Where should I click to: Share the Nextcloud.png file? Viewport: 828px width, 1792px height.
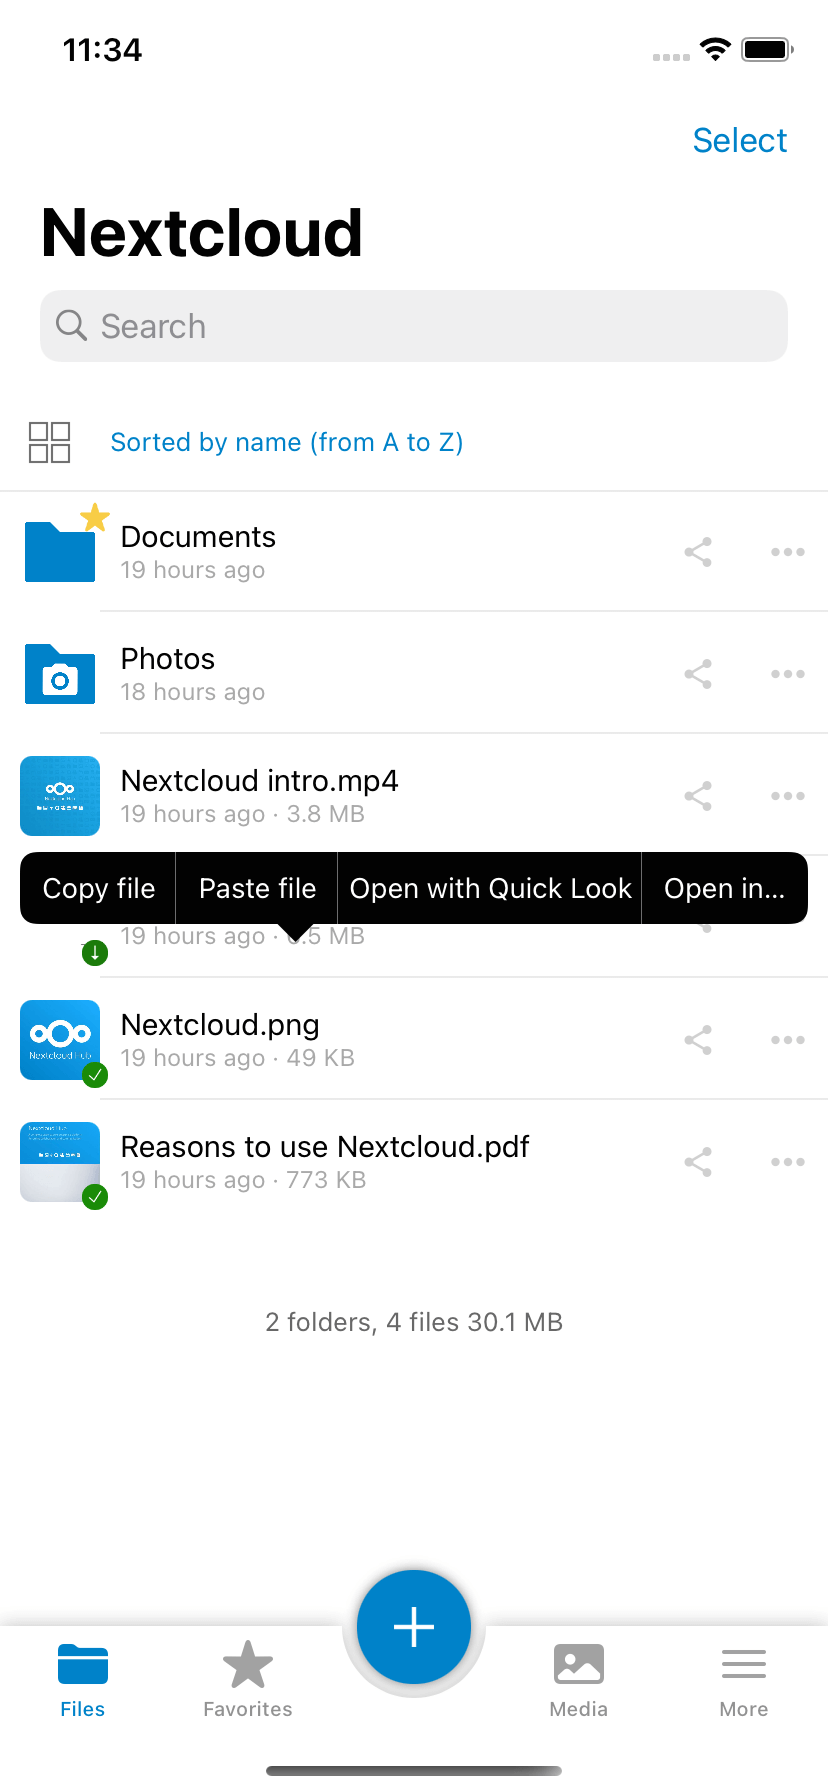698,1040
